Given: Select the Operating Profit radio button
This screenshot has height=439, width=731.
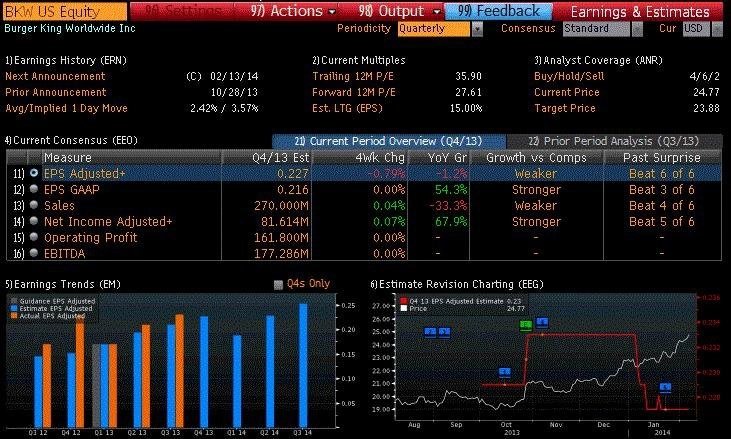Looking at the screenshot, I should pos(34,237).
